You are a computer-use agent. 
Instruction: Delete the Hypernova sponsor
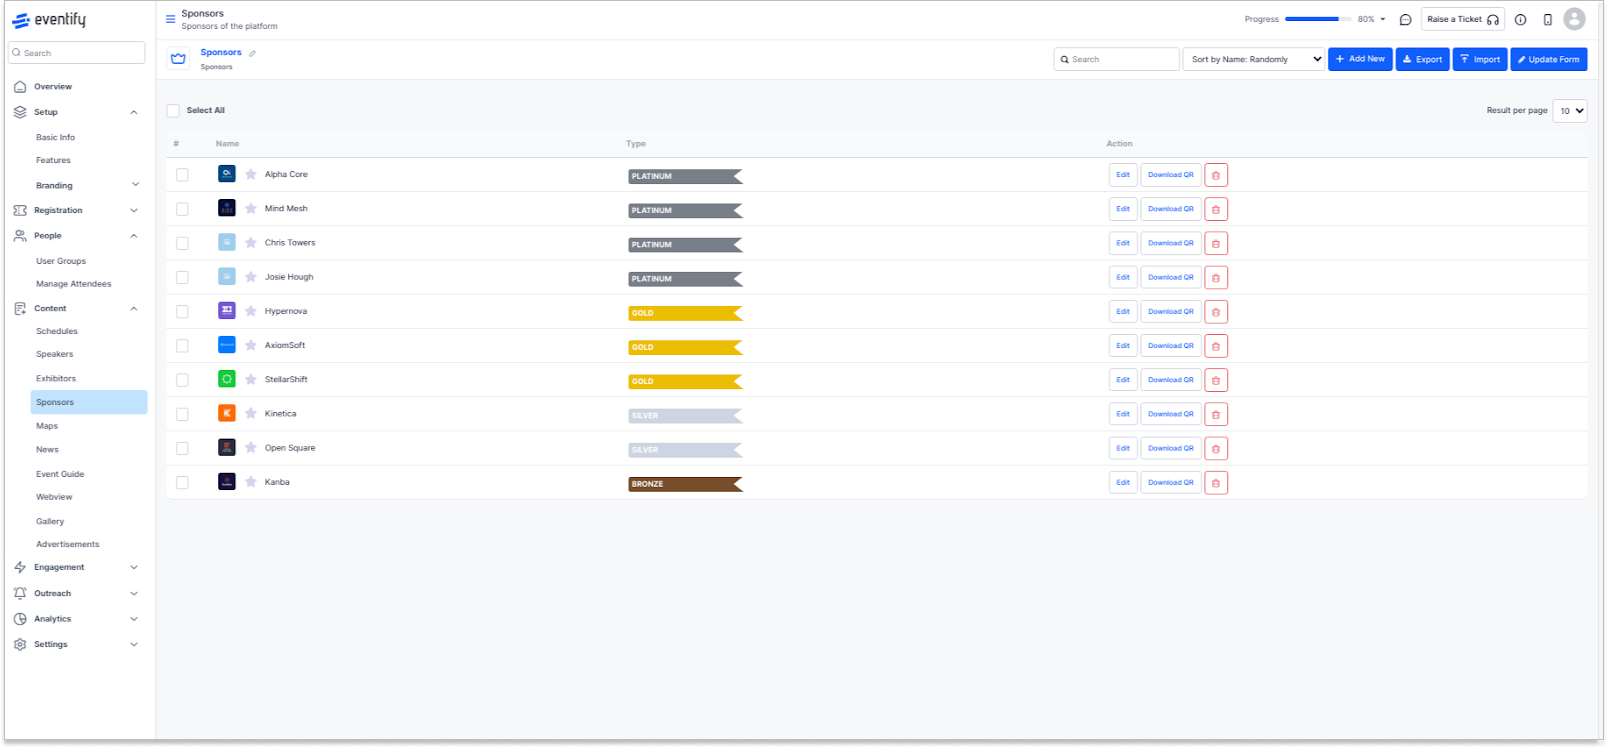(1216, 312)
